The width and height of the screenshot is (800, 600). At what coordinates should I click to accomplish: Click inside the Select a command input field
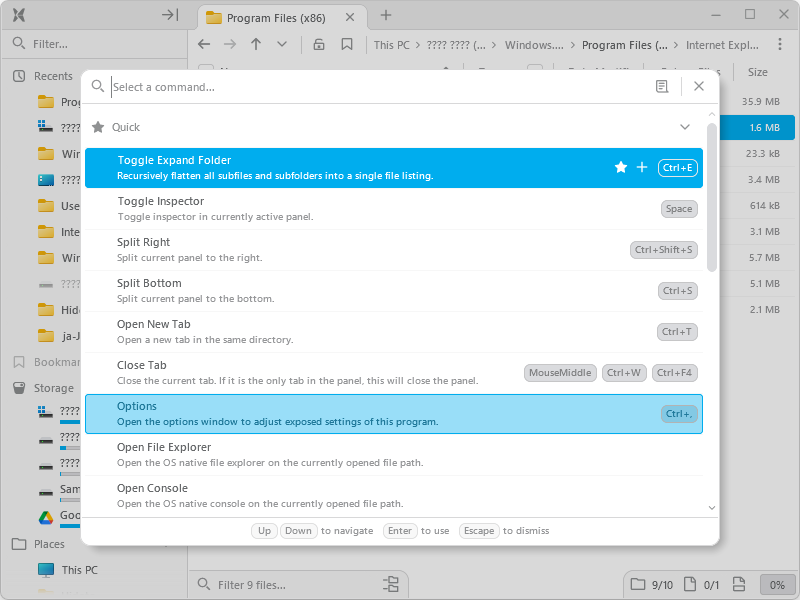(x=300, y=87)
